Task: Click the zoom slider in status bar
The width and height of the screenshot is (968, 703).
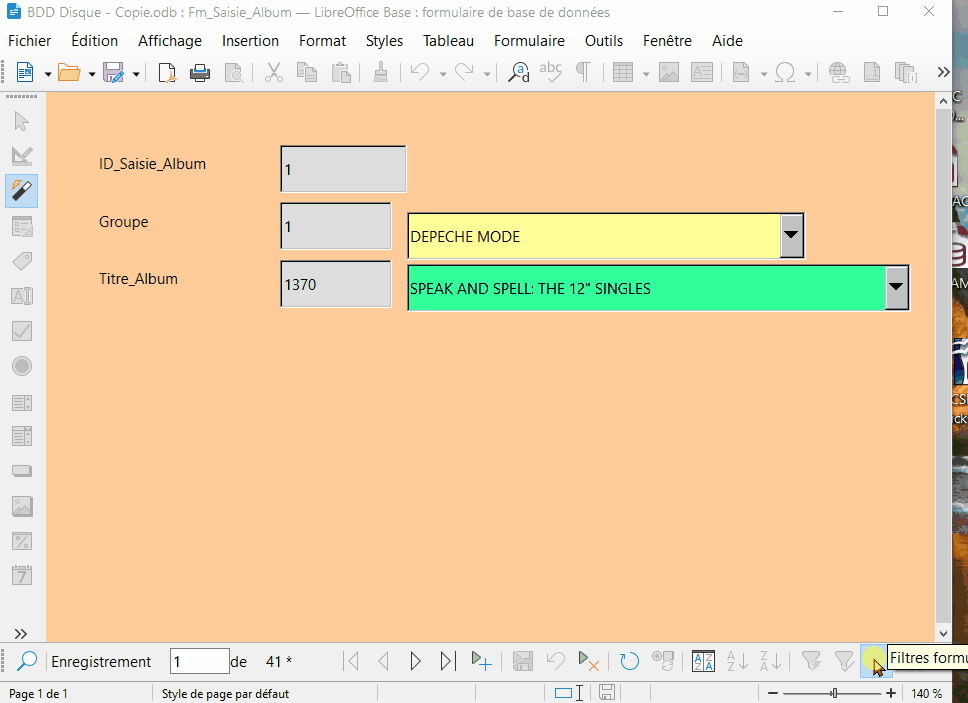Action: [x=834, y=693]
